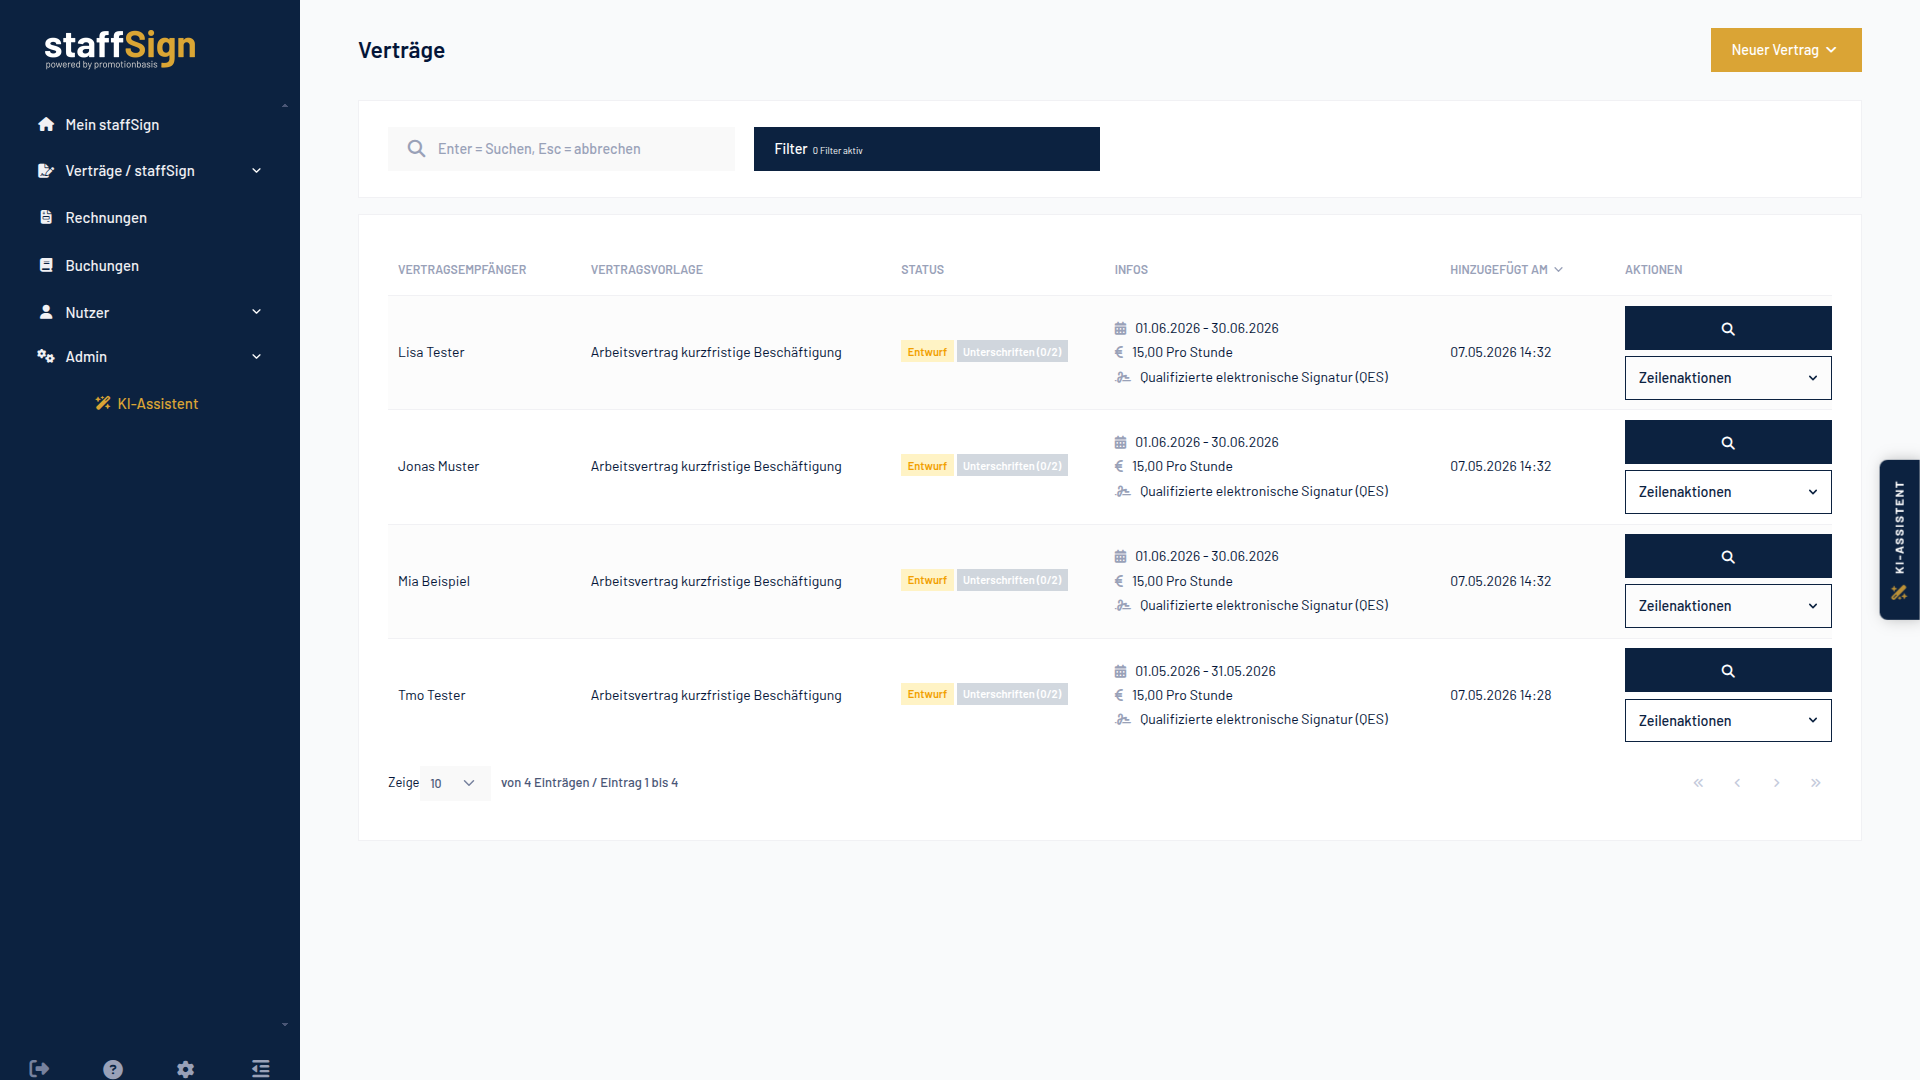Open the Filter panel
This screenshot has width=1920, height=1080.
pyautogui.click(x=927, y=149)
